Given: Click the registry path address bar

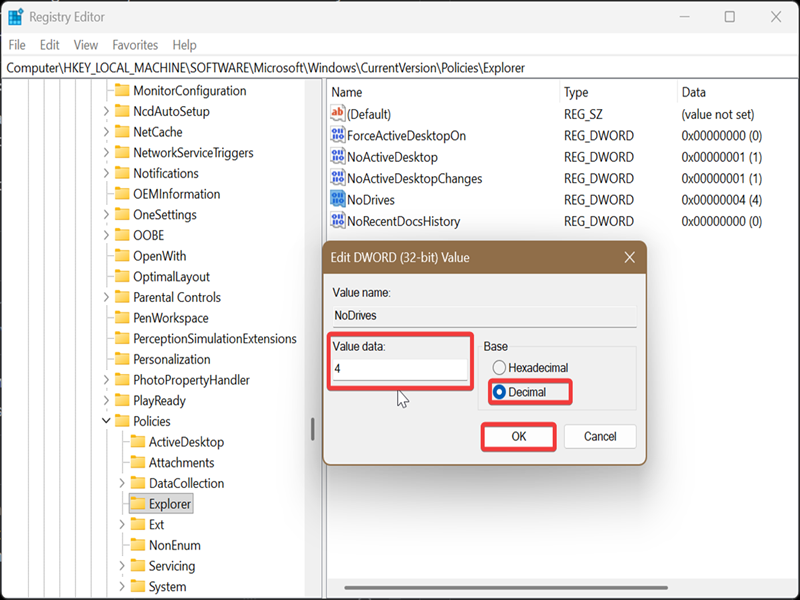Looking at the screenshot, I should point(400,68).
